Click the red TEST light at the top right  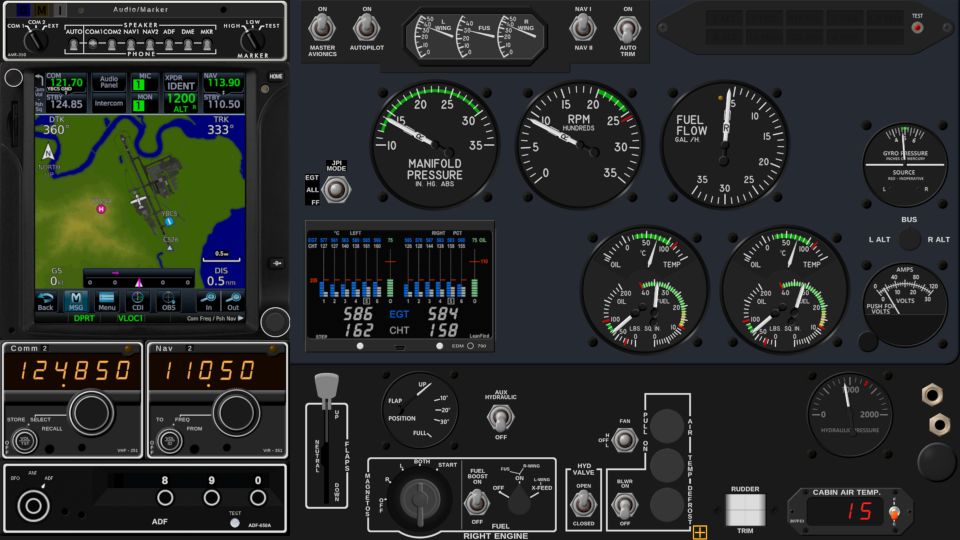pyautogui.click(x=917, y=28)
